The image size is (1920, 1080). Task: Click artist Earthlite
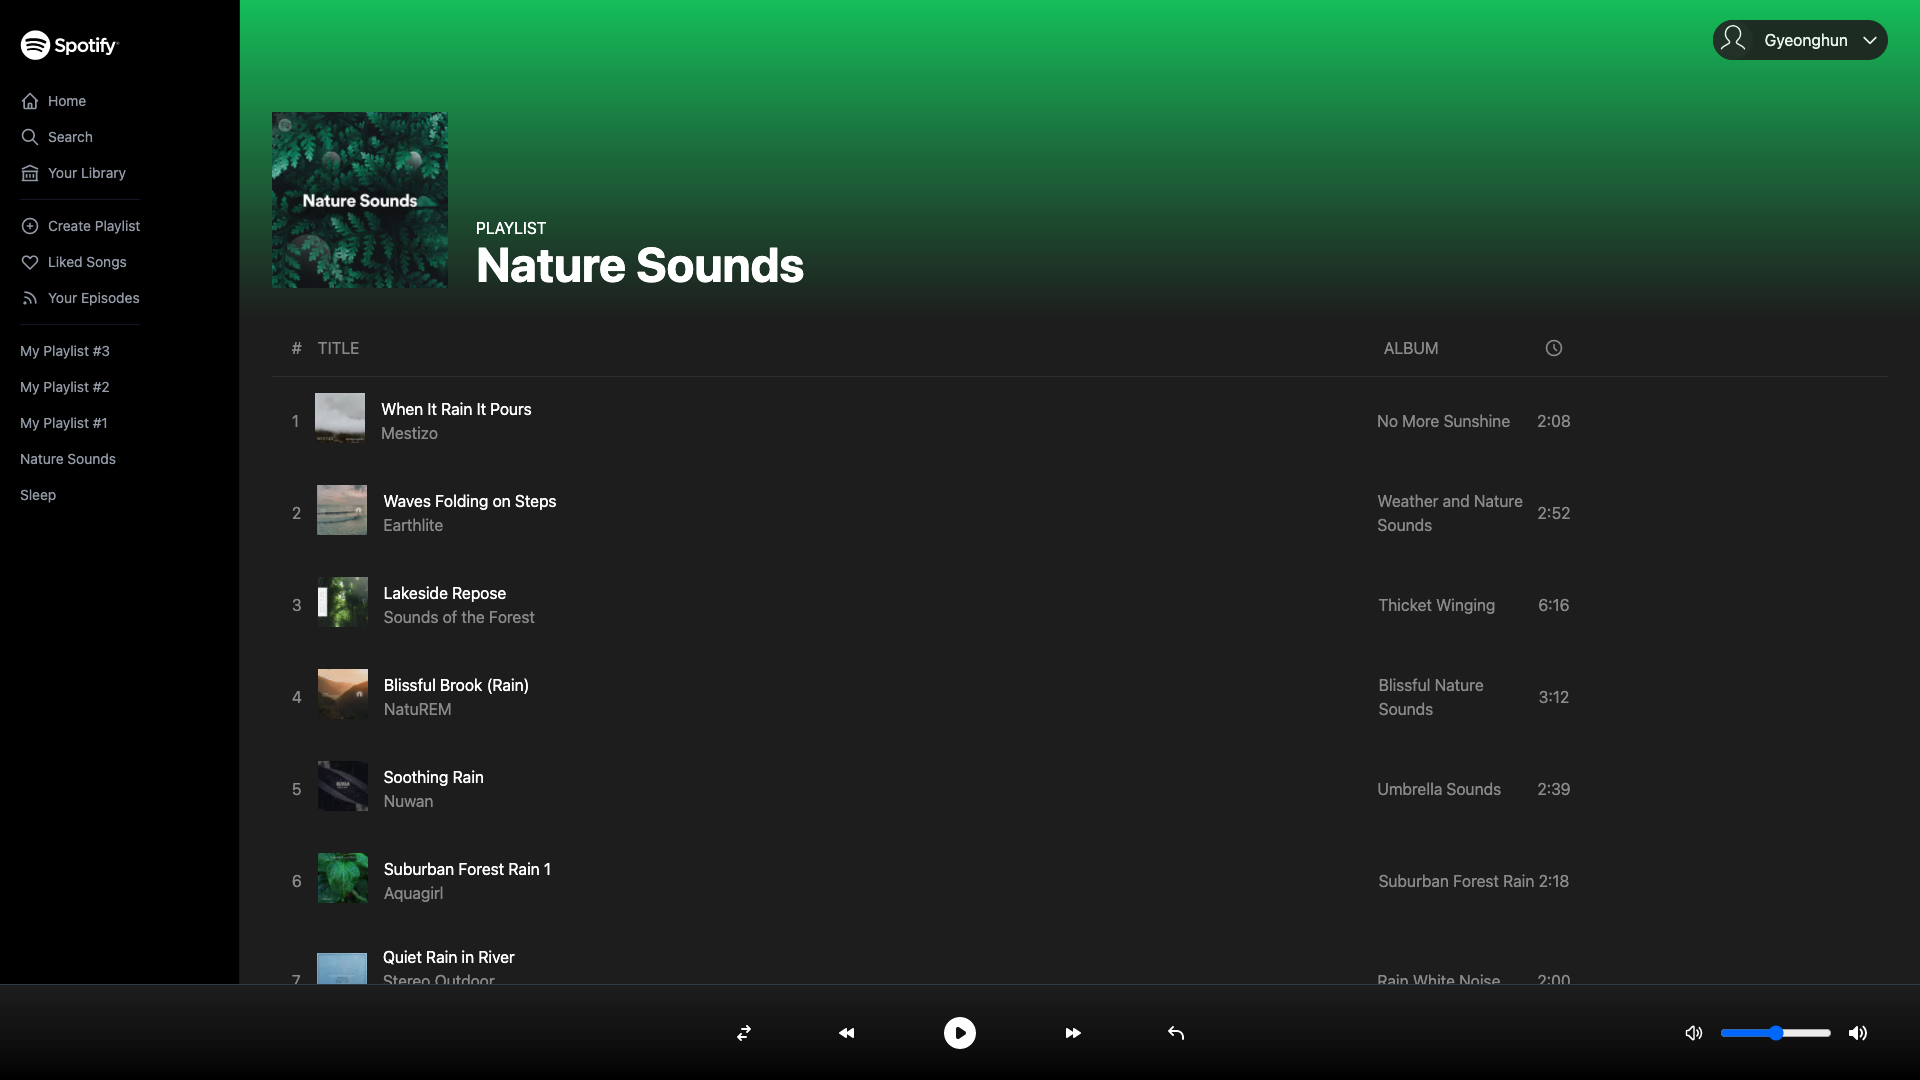[413, 525]
